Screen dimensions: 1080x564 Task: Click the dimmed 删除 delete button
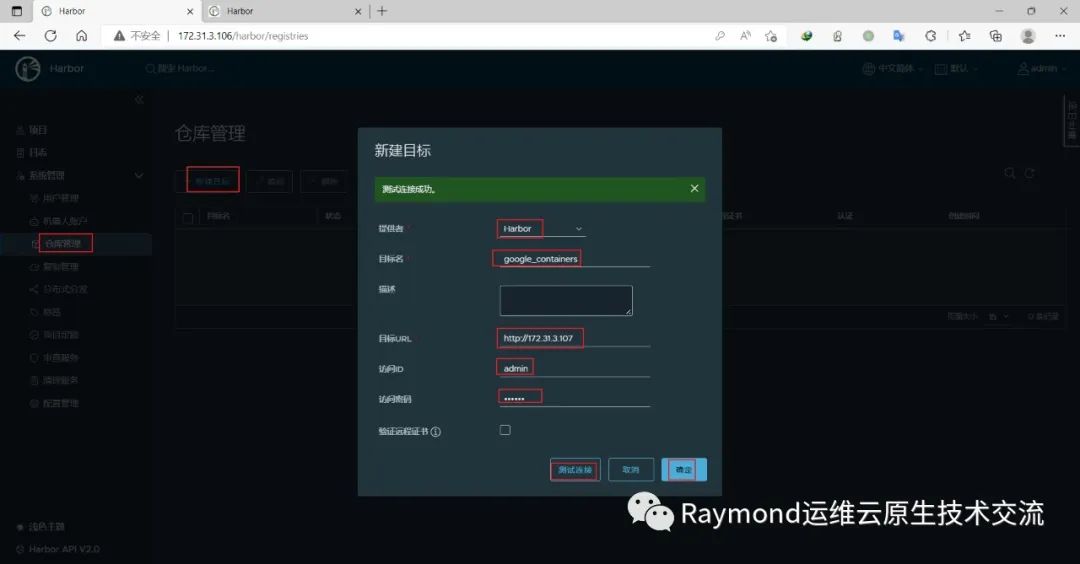[x=323, y=181]
